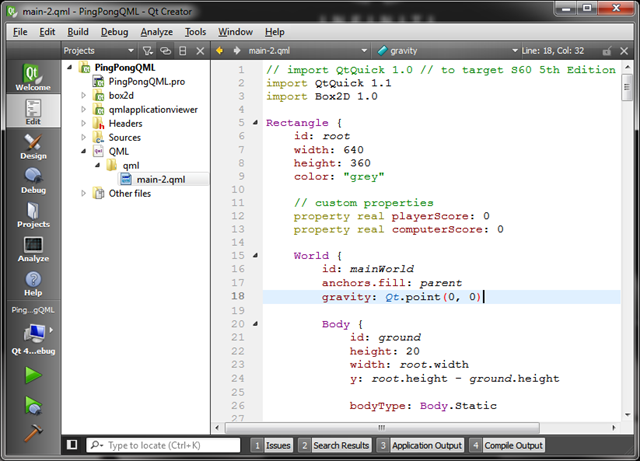Click the Type to locate field
The height and width of the screenshot is (461, 640).
pos(163,445)
